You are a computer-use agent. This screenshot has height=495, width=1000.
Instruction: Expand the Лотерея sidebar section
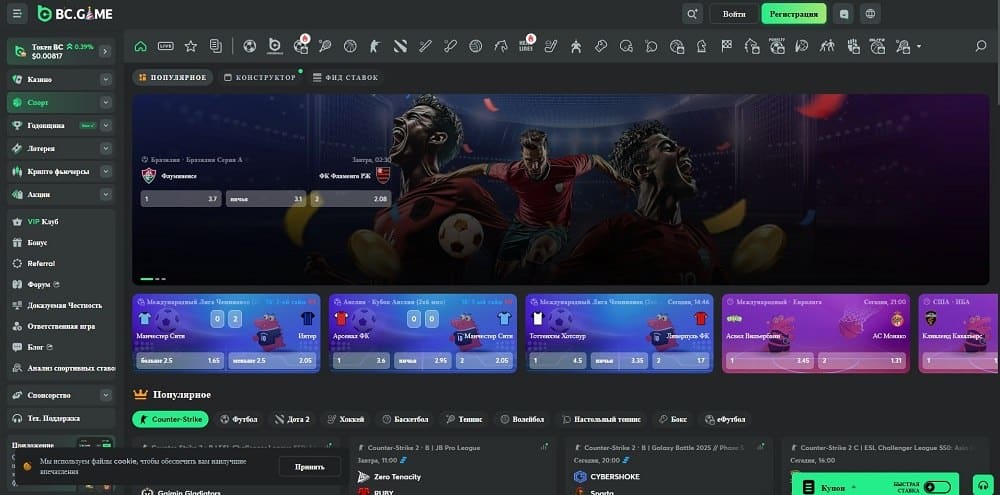pyautogui.click(x=106, y=149)
